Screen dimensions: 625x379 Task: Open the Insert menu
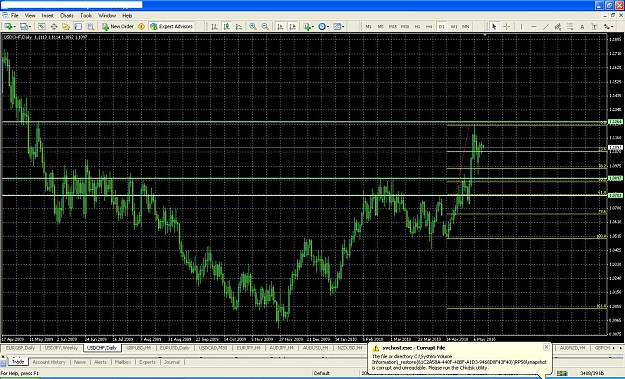point(47,16)
